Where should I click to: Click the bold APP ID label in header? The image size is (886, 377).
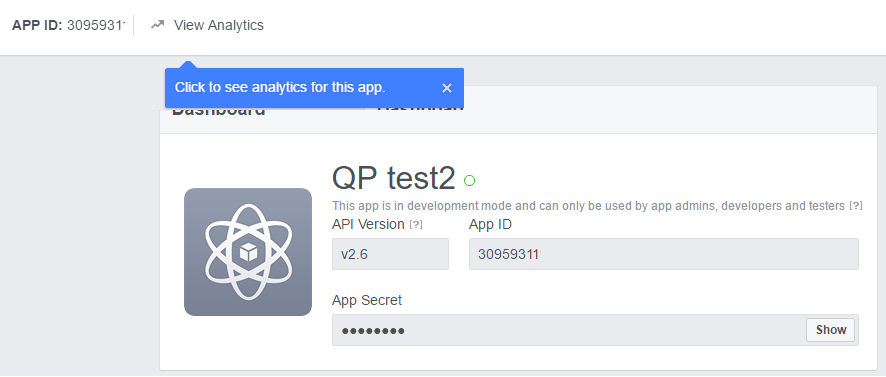pos(37,25)
